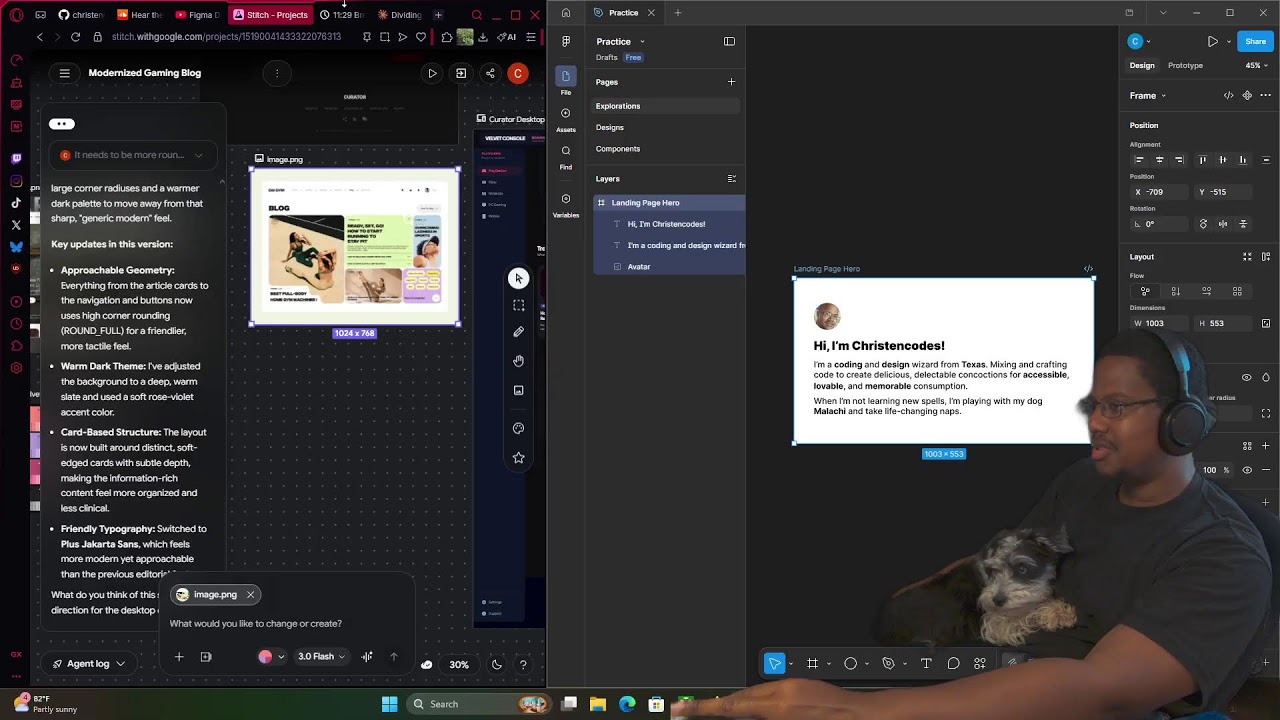Toggle Figma auto layout icon in Layout section

1266,257
